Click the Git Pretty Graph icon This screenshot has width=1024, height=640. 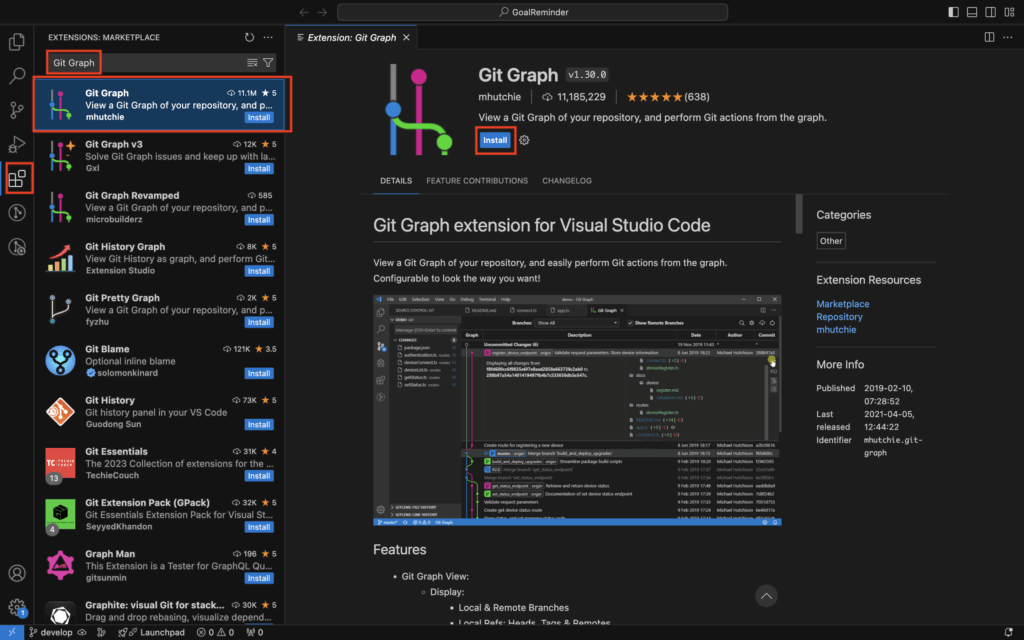tap(60, 310)
